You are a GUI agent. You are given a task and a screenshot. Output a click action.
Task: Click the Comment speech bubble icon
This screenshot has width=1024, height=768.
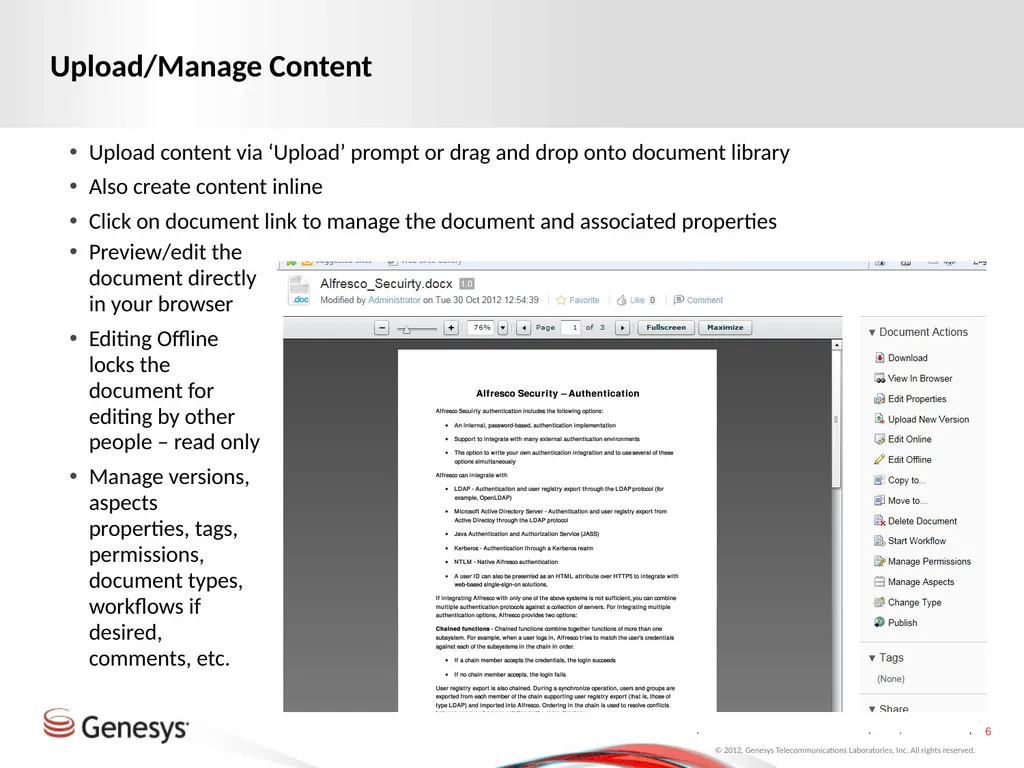[679, 300]
